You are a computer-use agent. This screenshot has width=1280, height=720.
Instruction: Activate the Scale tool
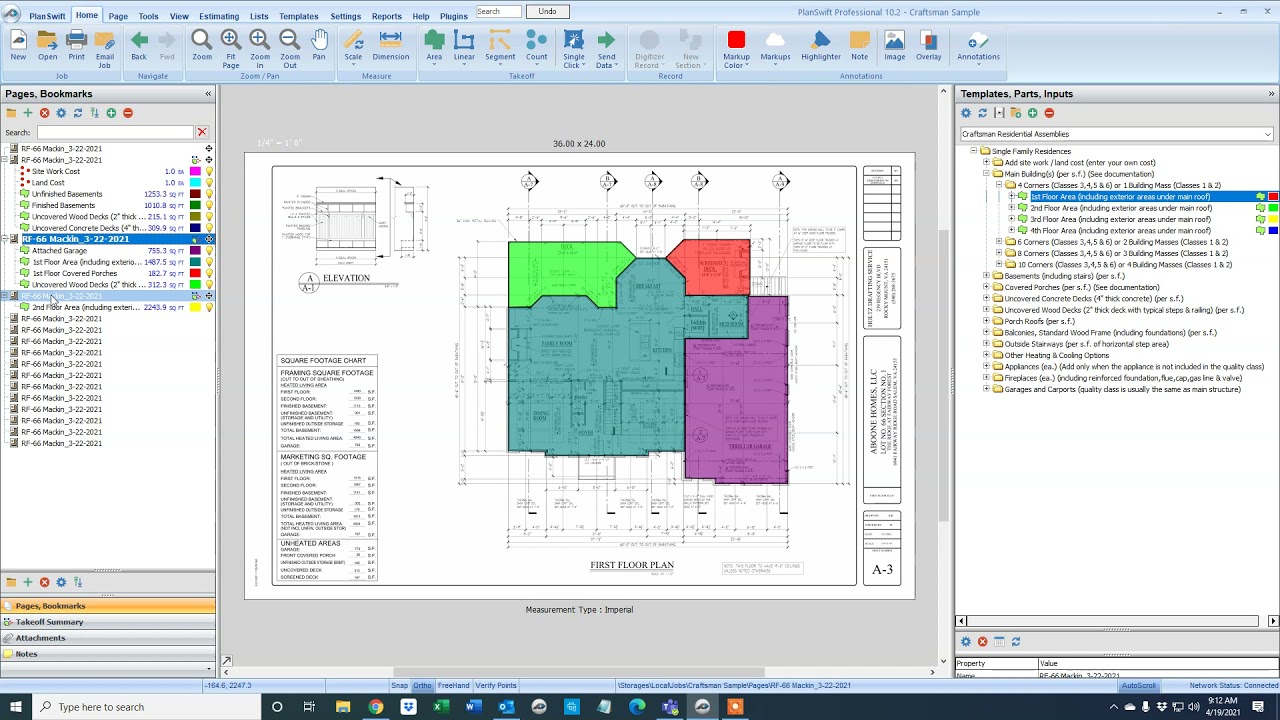pos(353,46)
